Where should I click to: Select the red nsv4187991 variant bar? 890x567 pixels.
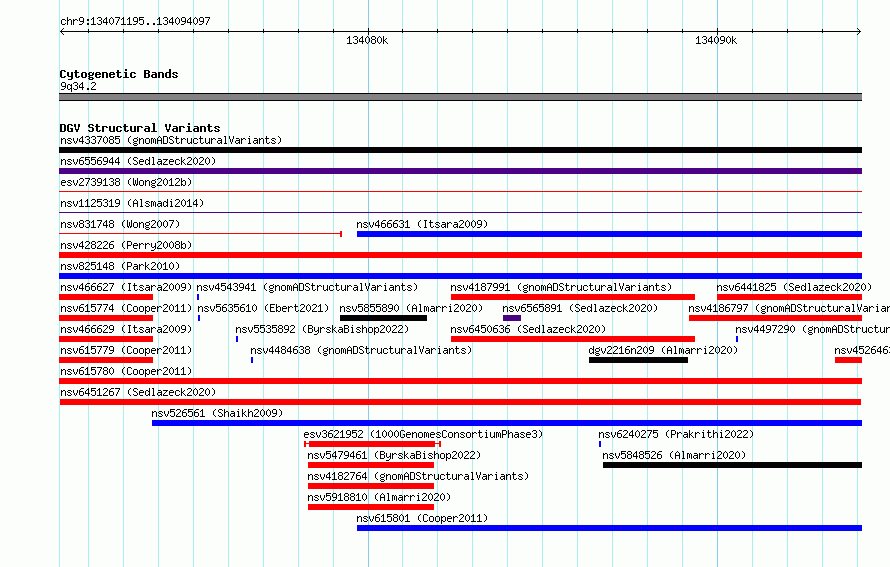[x=573, y=297]
